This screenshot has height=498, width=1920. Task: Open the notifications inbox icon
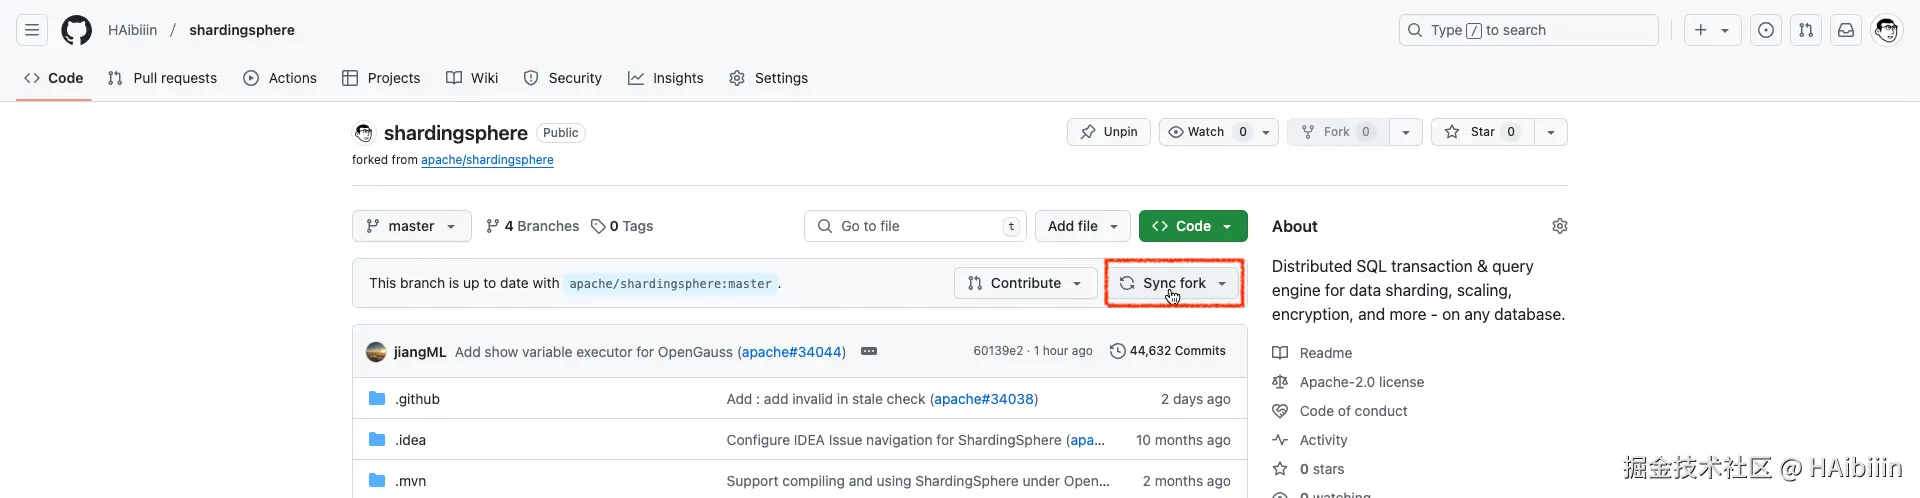tap(1846, 30)
